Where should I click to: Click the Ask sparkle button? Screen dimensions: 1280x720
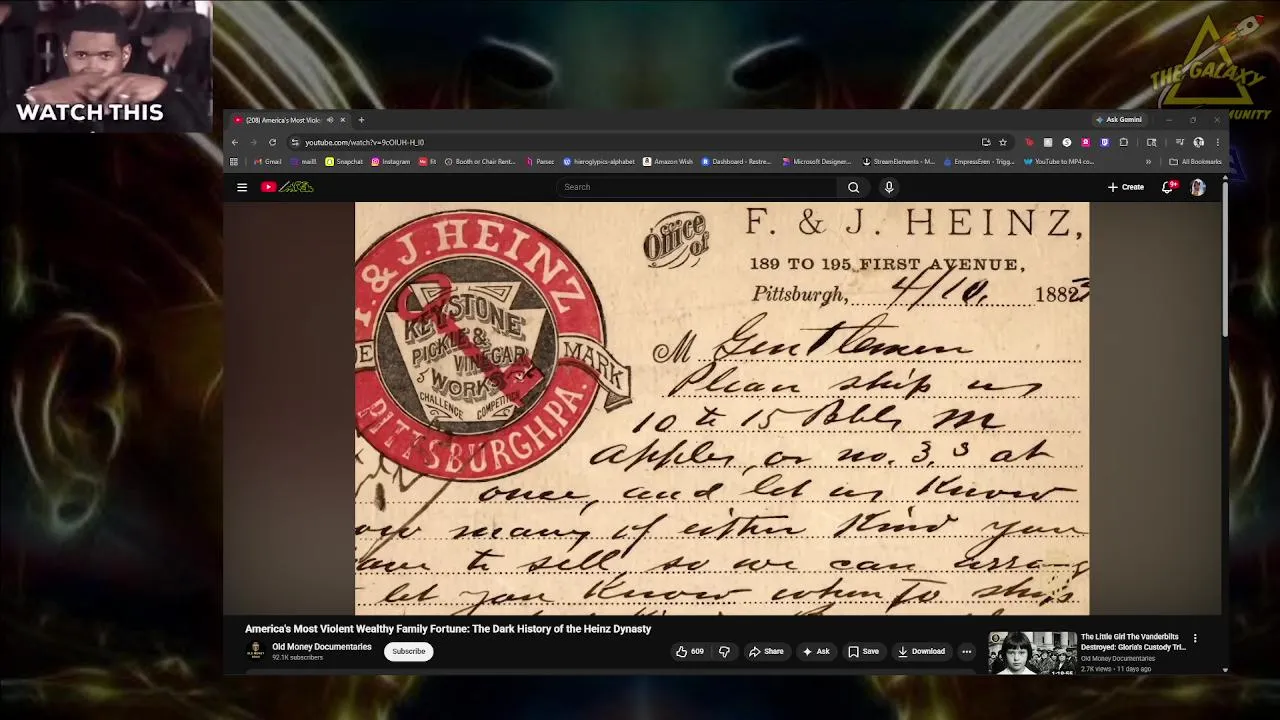[815, 651]
